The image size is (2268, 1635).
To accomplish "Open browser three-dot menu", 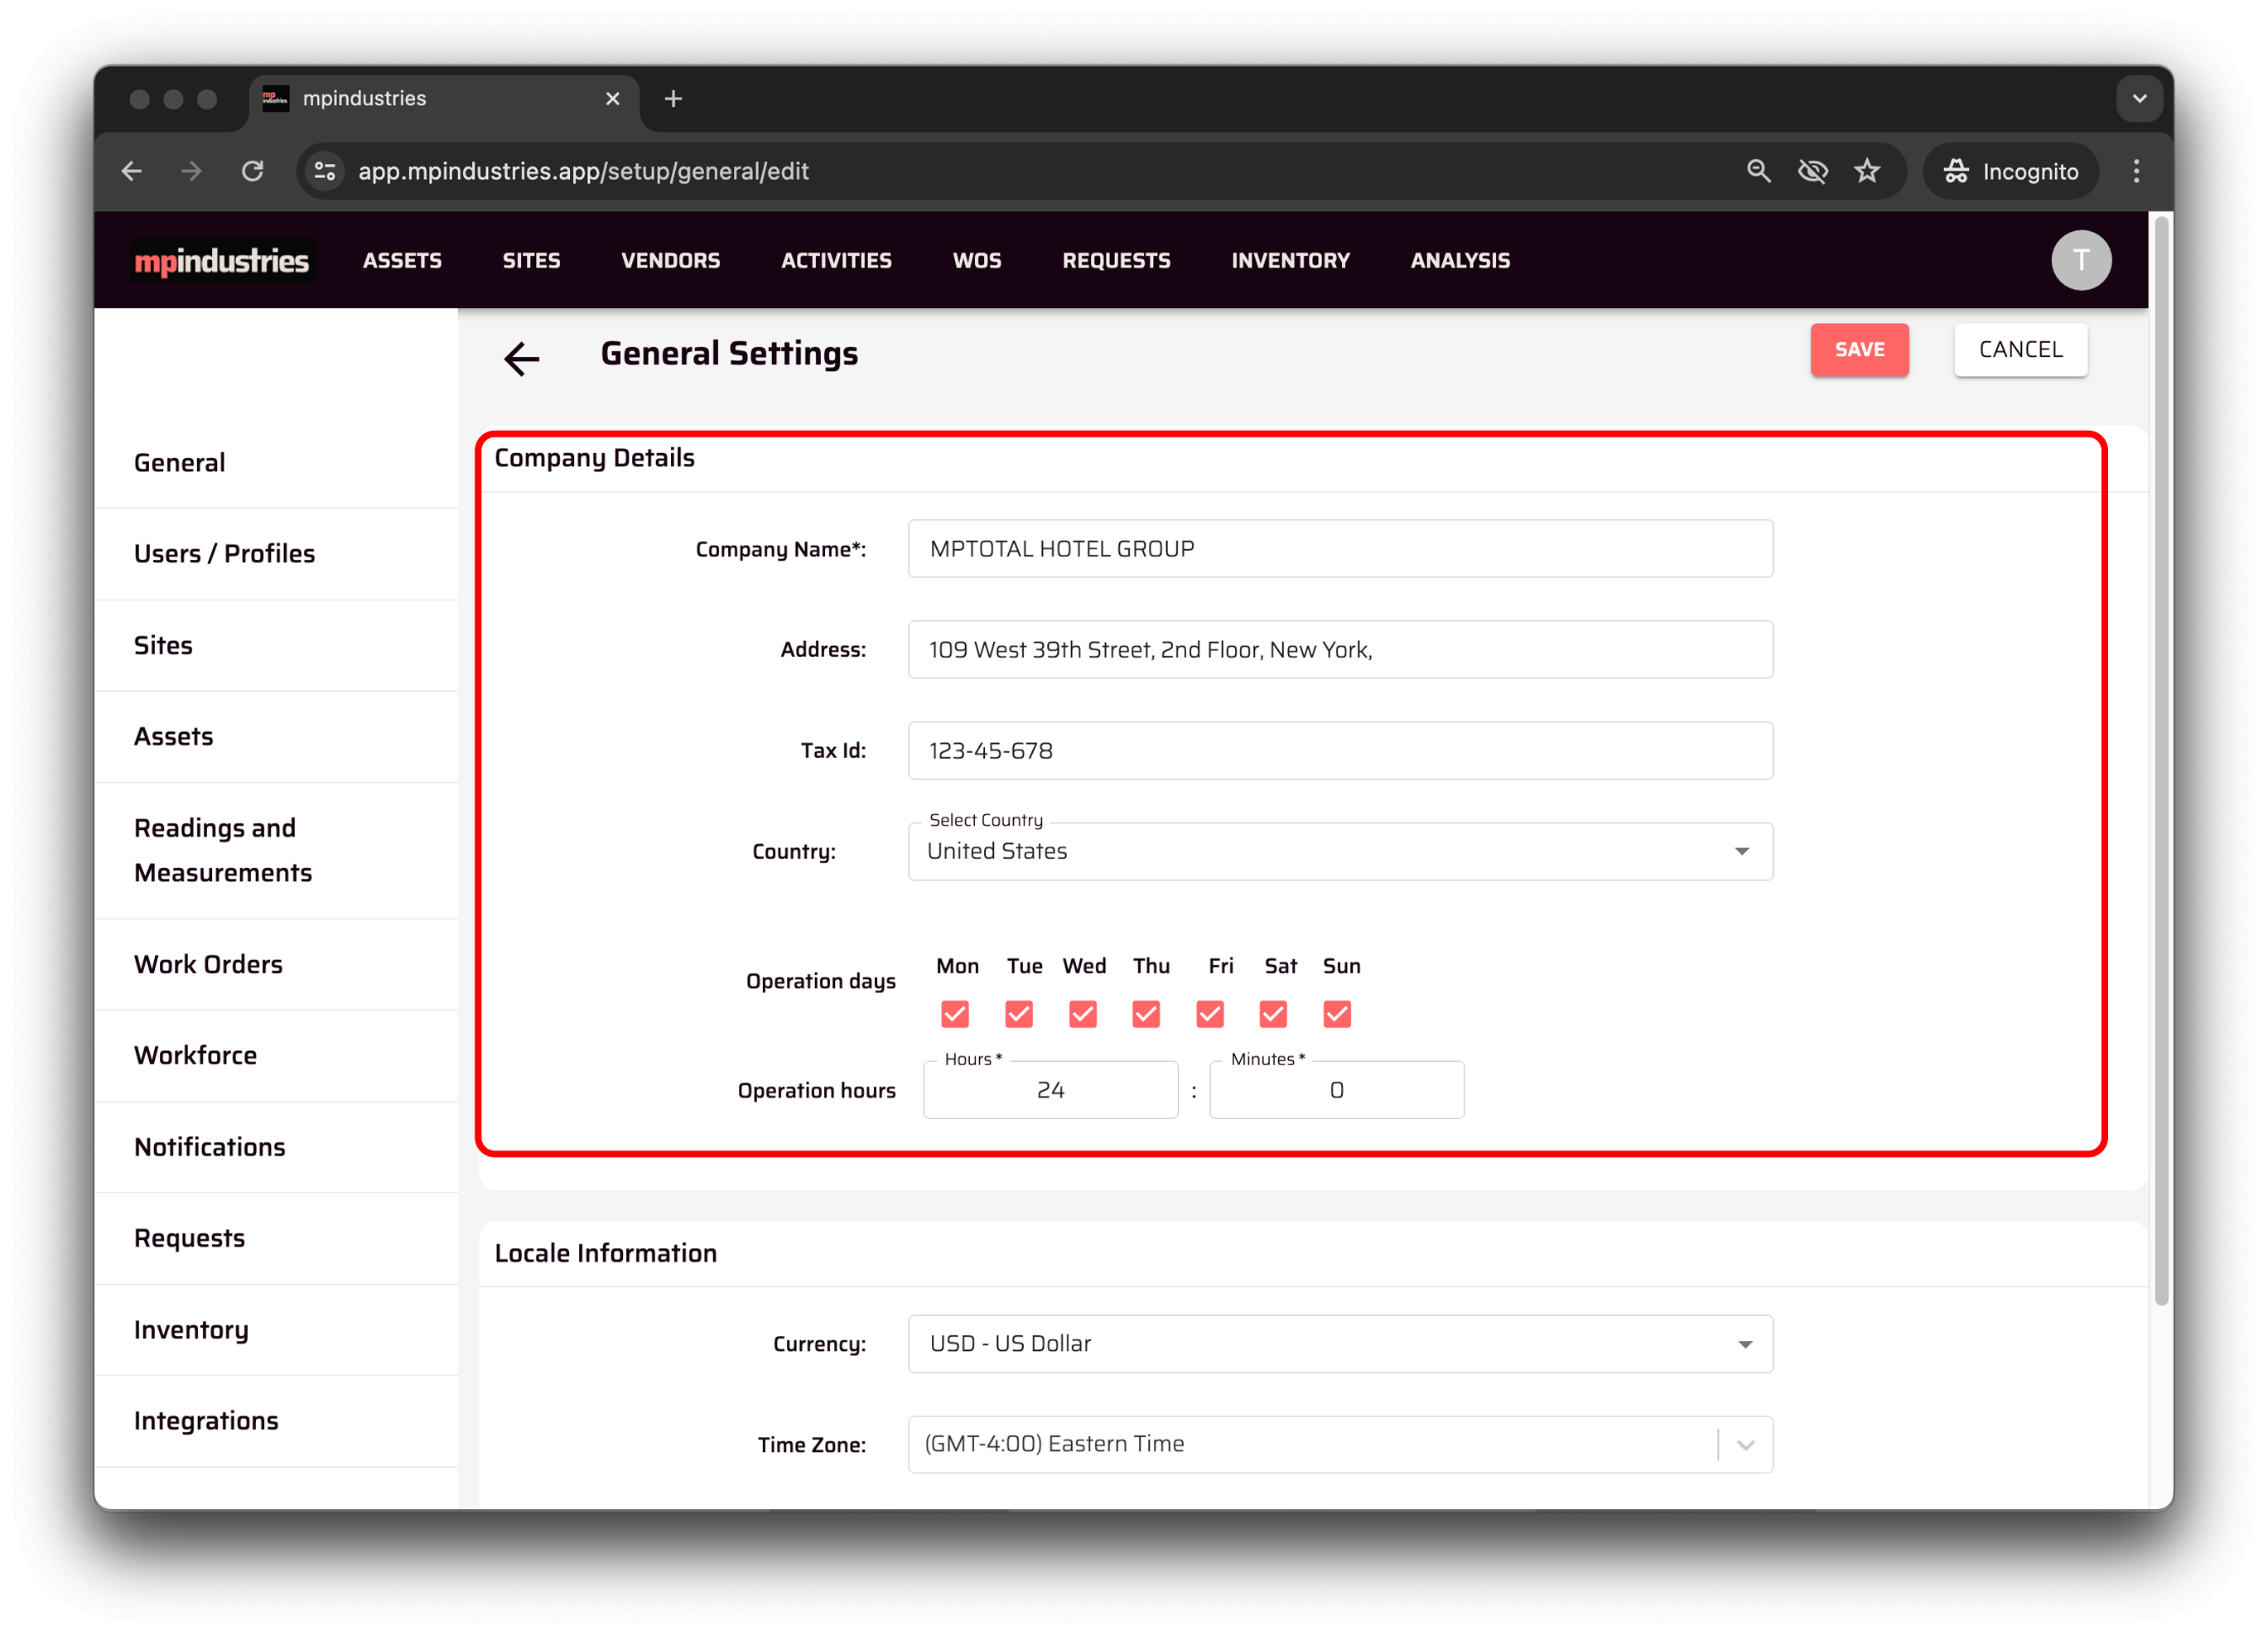I will click(2136, 171).
